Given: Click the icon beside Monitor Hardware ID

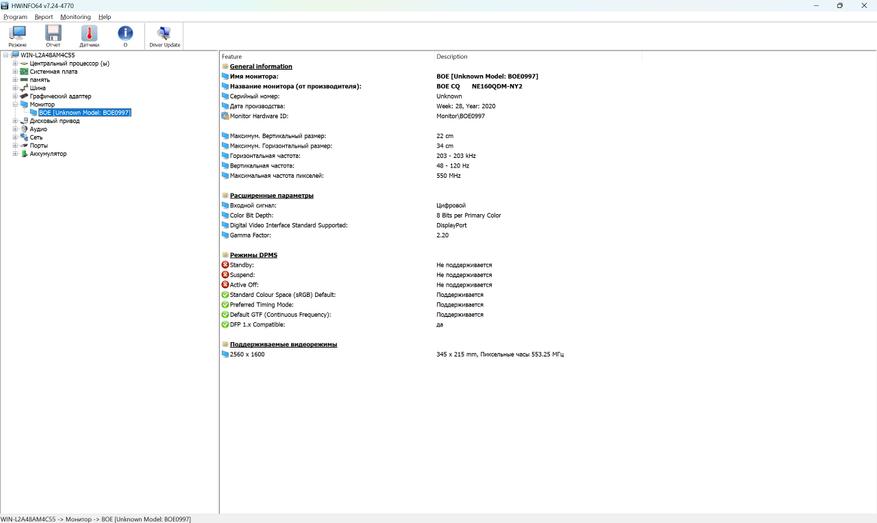Looking at the screenshot, I should pos(225,116).
